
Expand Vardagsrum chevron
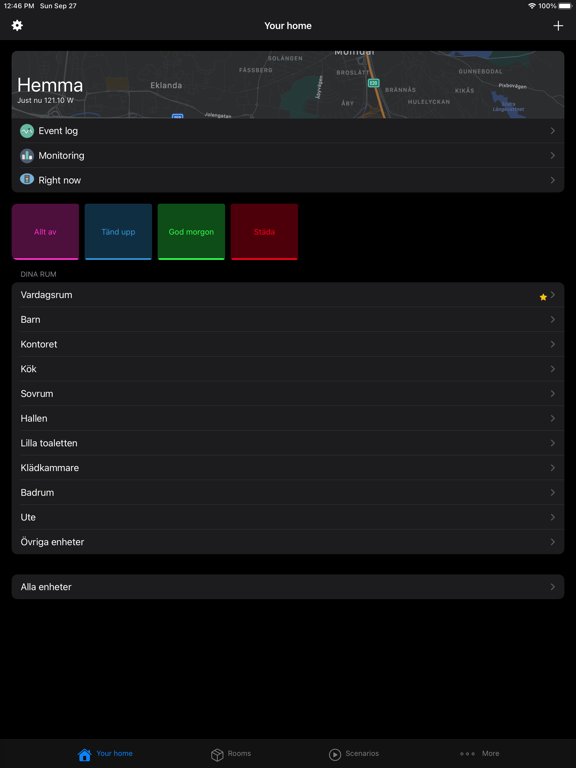pyautogui.click(x=552, y=295)
